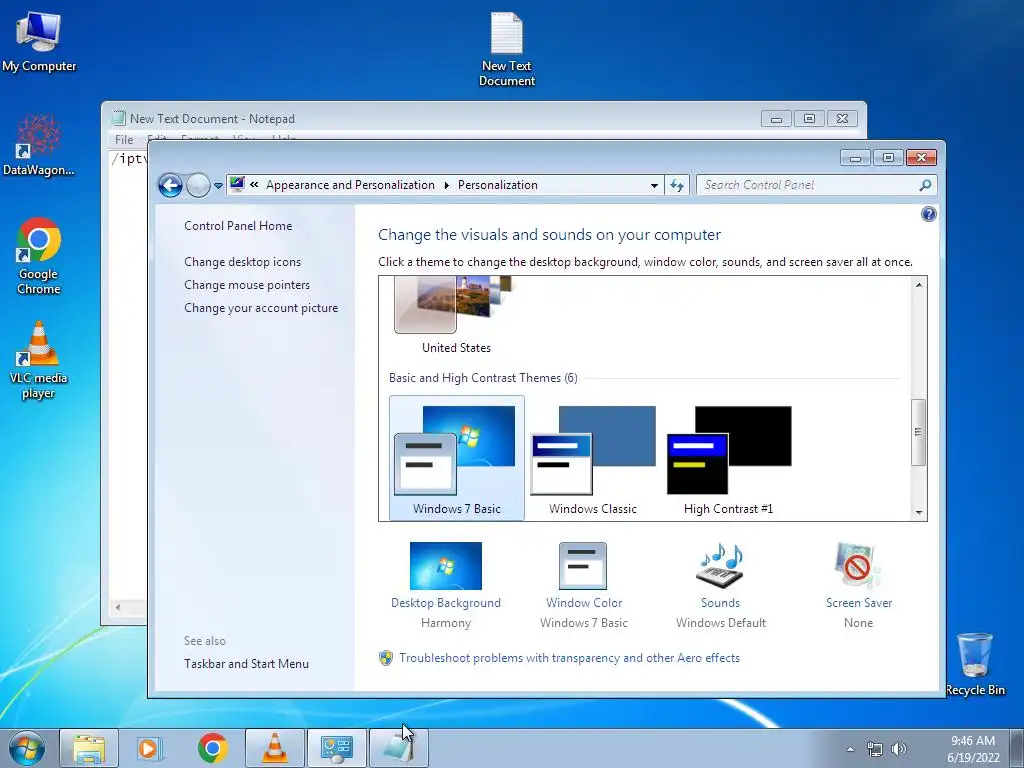1024x768 pixels.
Task: Apply the Windows Classic theme
Action: 592,458
